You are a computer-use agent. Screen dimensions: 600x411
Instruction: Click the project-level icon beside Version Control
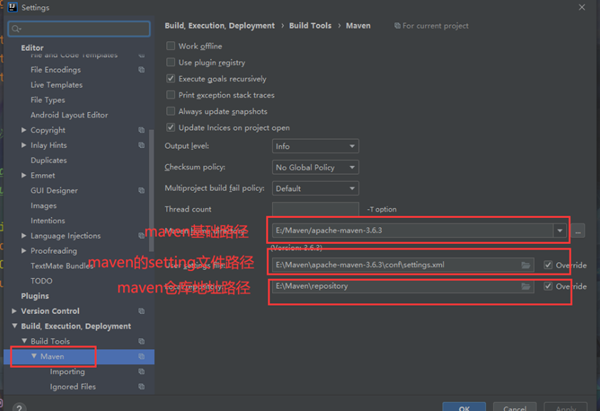pos(142,311)
